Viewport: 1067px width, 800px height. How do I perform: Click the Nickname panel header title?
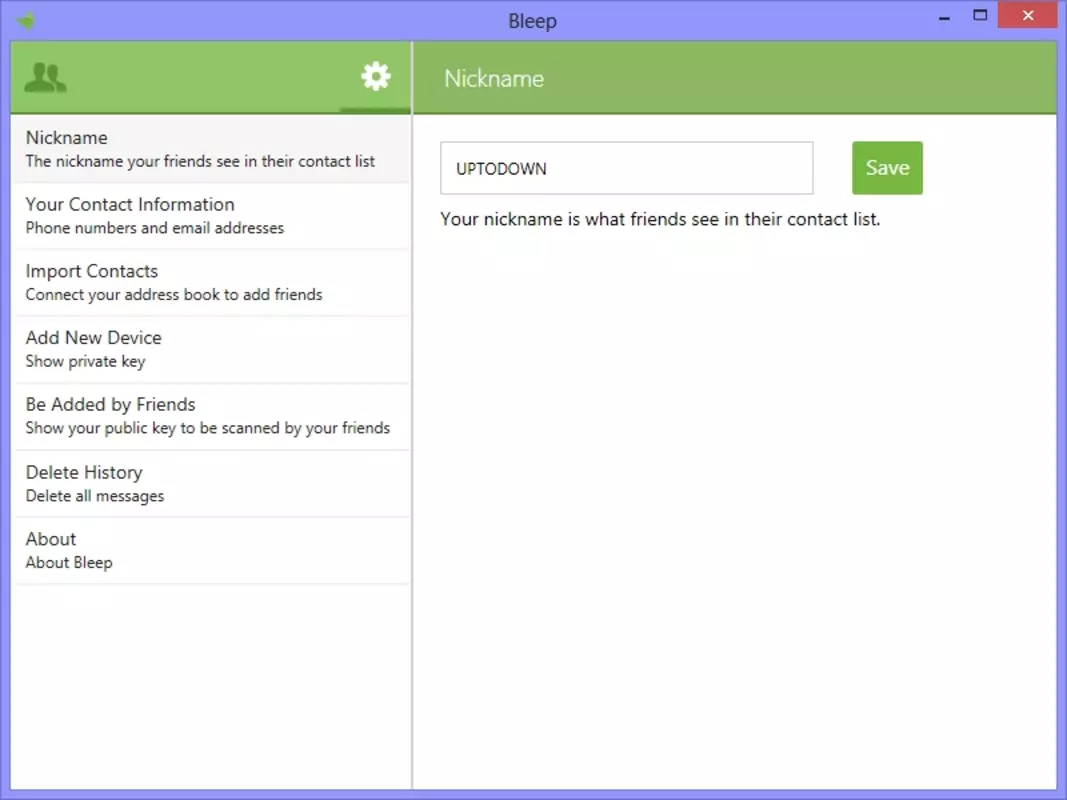click(x=494, y=79)
